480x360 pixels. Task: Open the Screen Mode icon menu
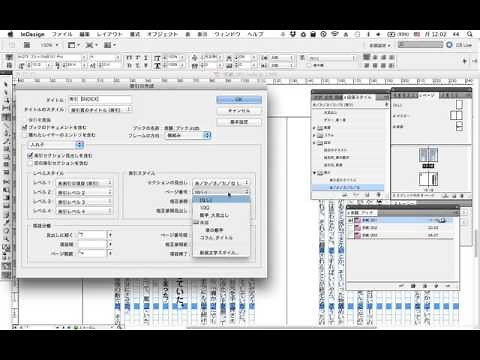(x=91, y=45)
